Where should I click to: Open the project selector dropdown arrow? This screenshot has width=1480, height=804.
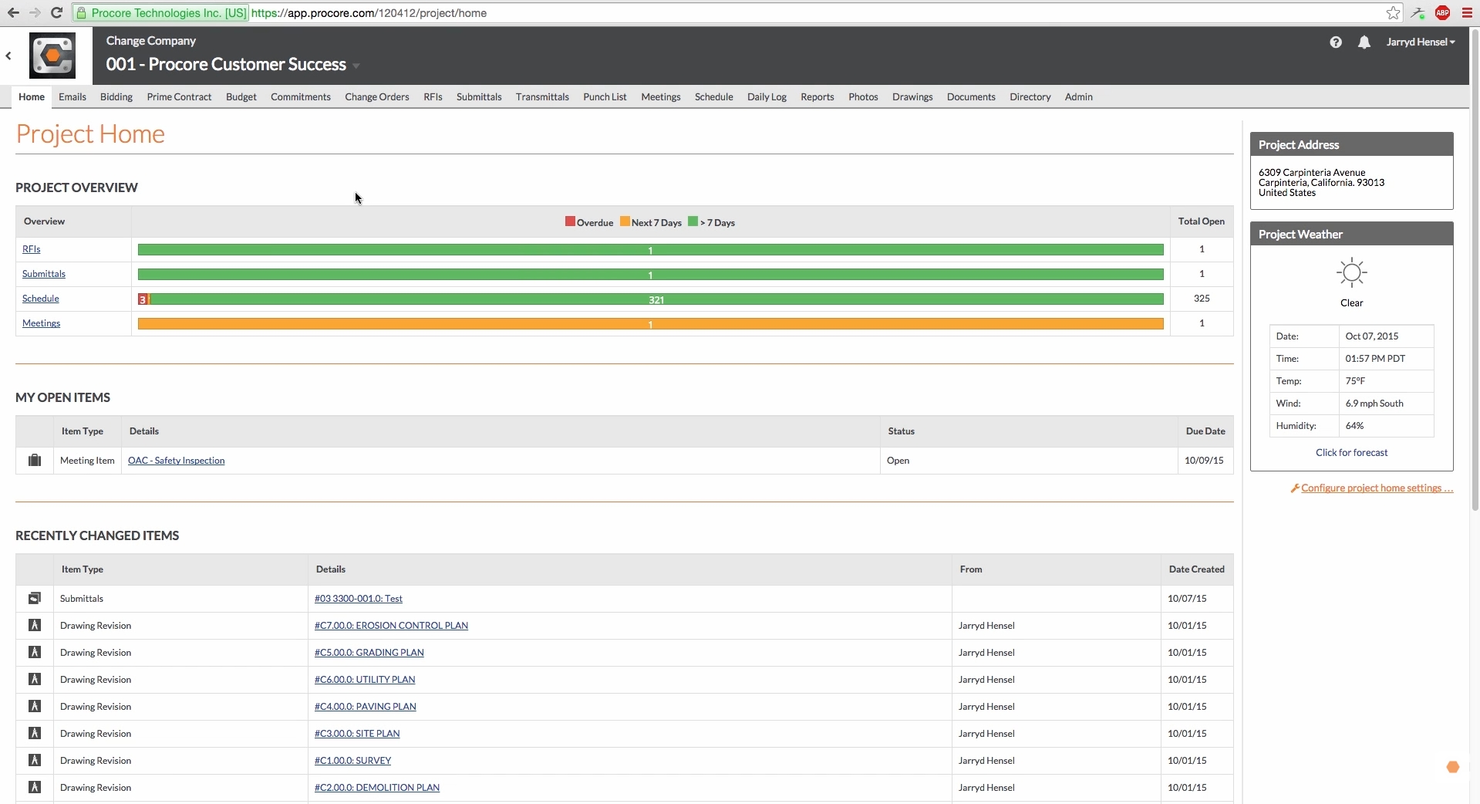tap(355, 64)
